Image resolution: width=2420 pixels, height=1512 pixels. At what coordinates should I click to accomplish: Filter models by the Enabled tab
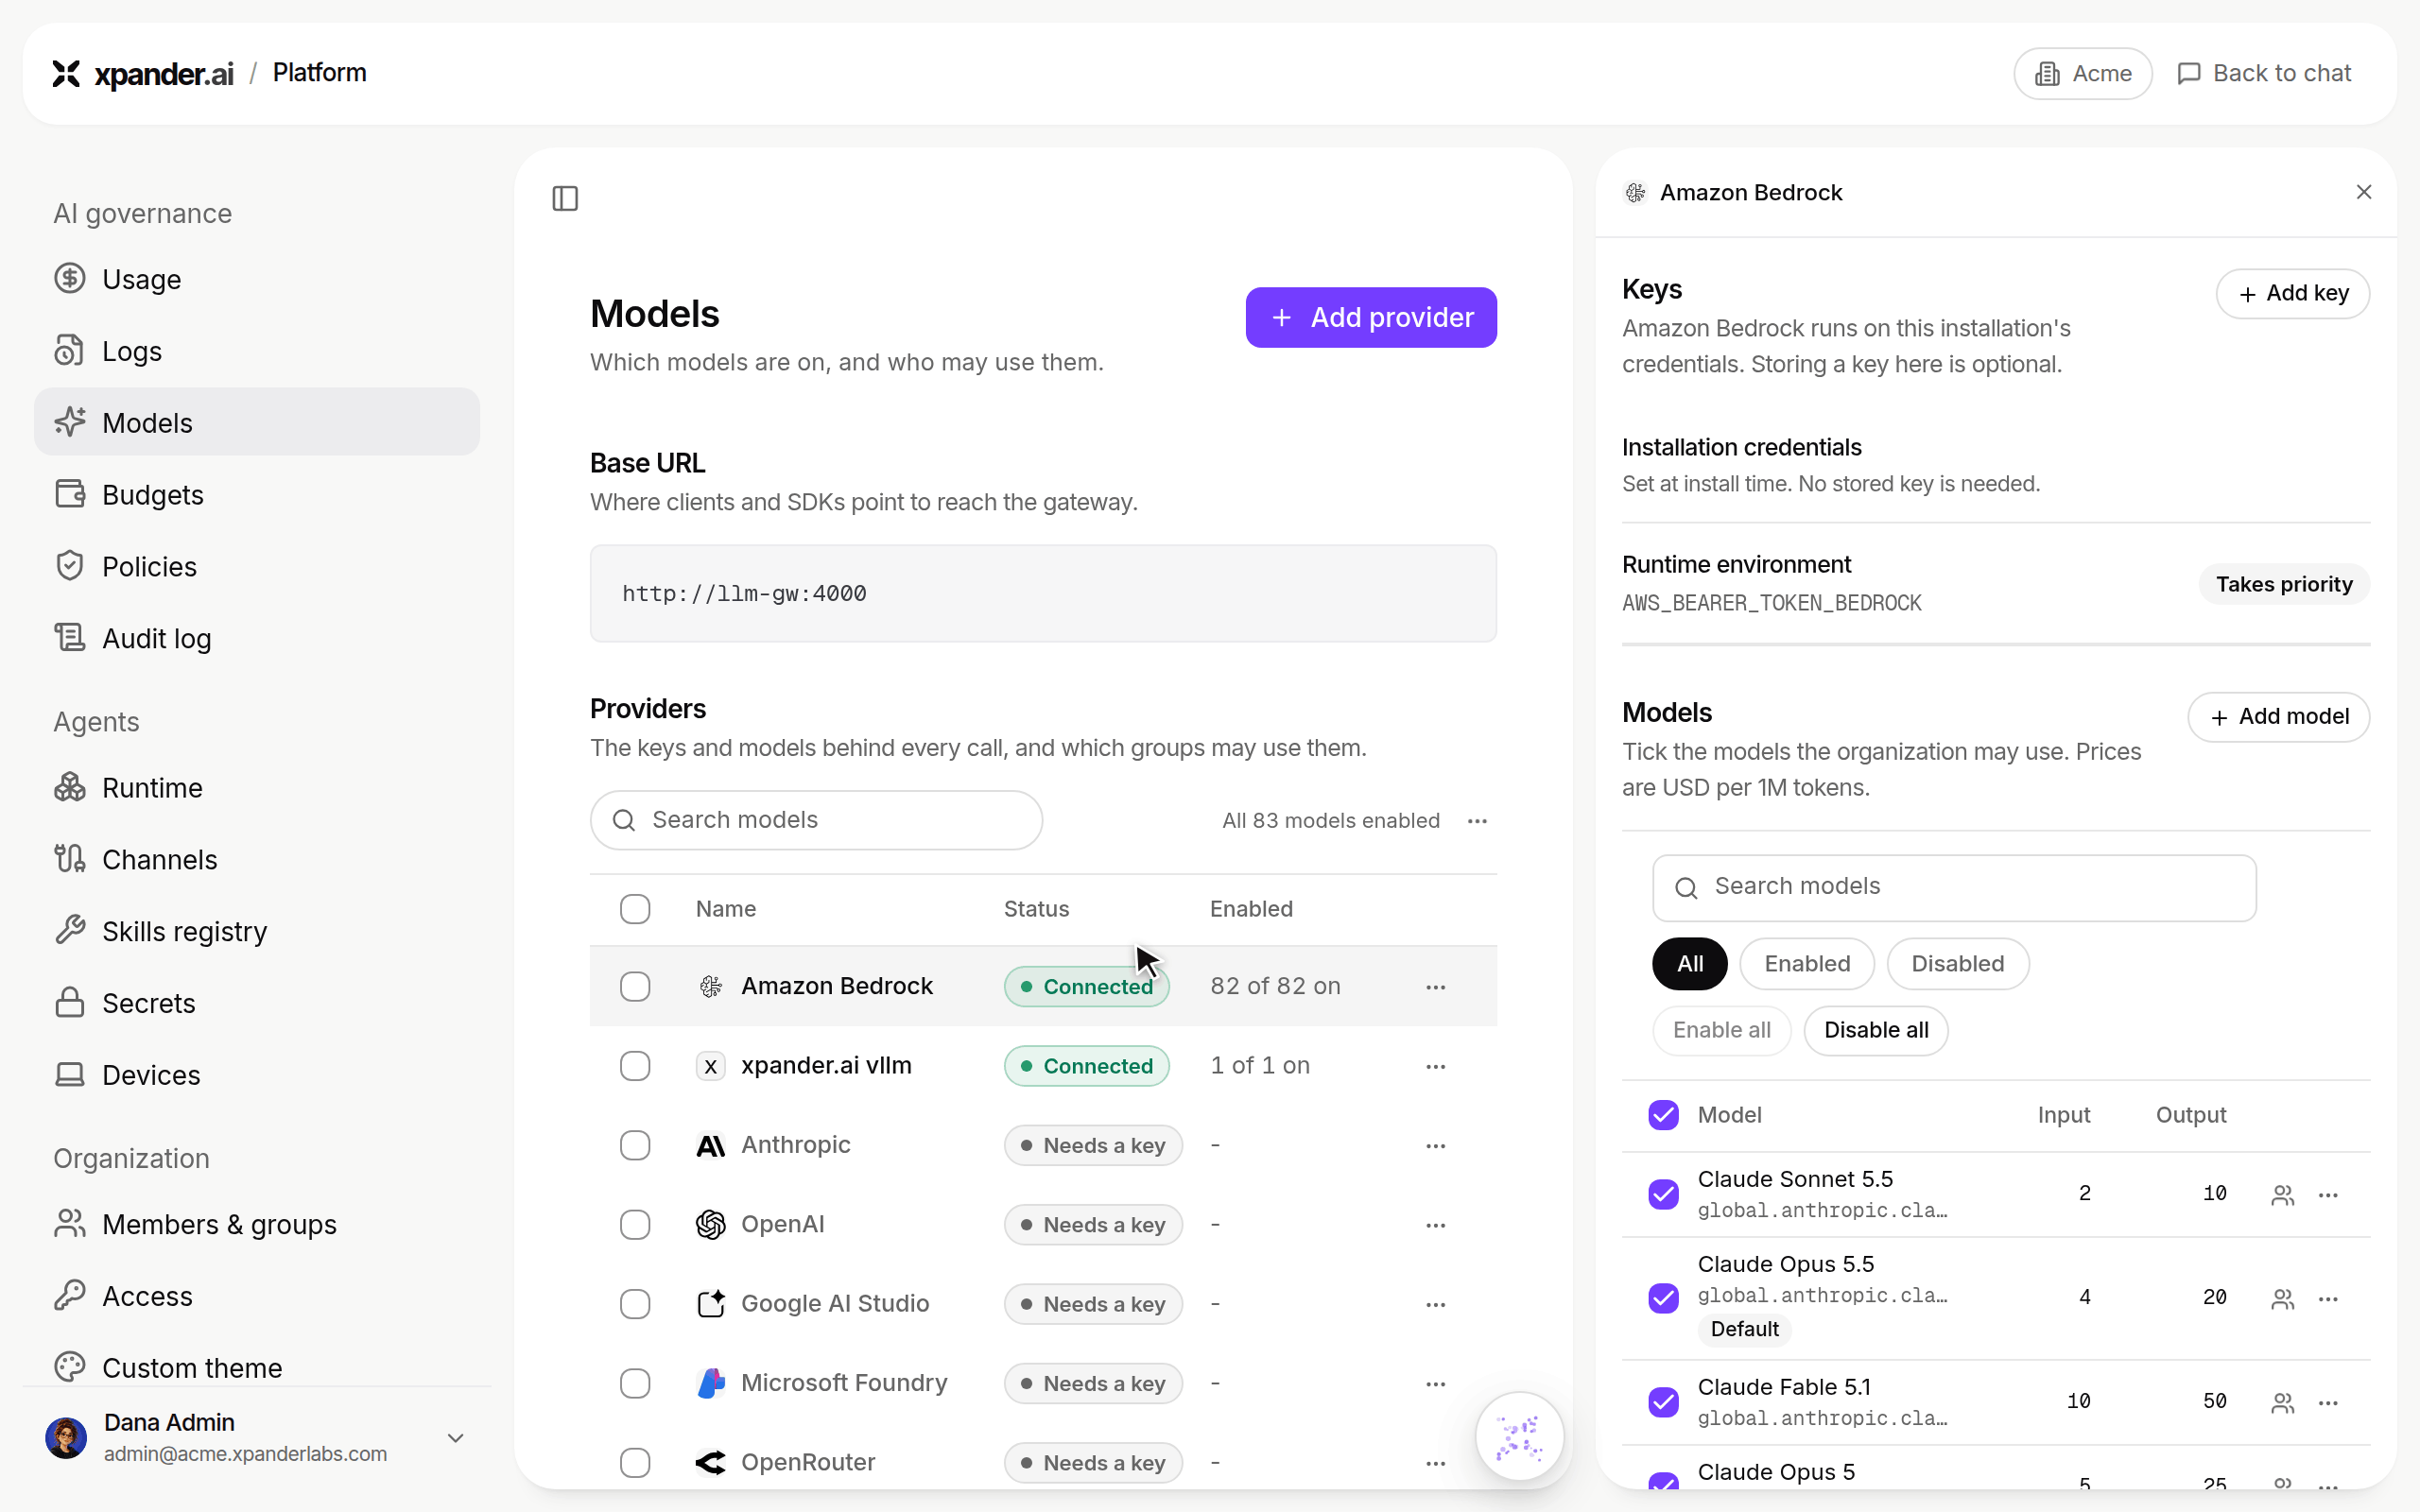tap(1807, 964)
